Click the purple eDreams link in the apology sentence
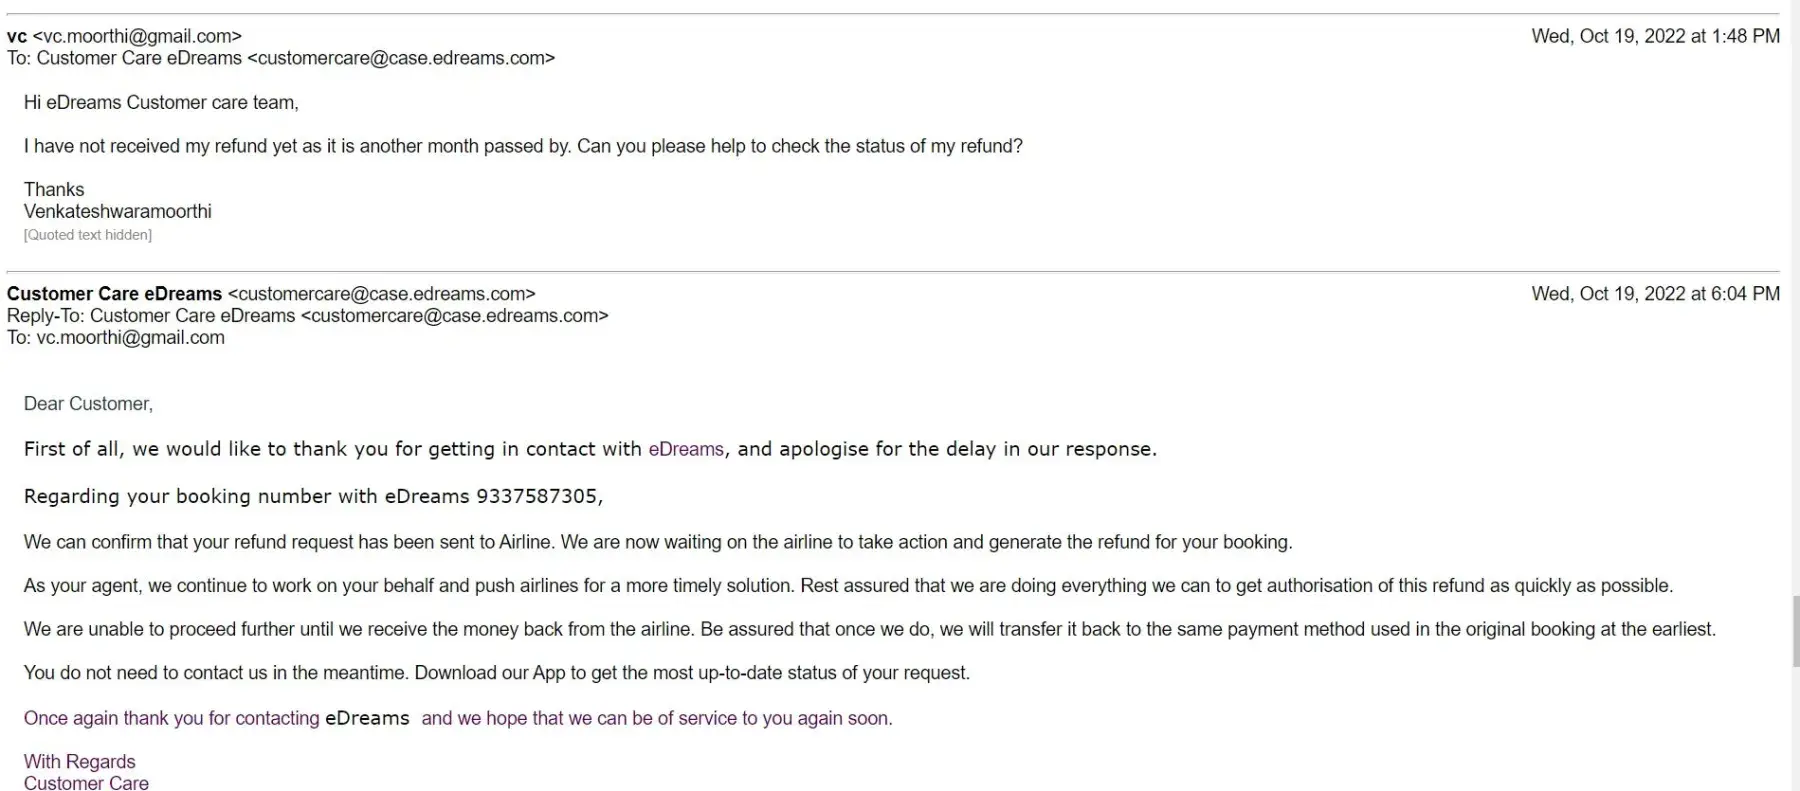 click(686, 449)
